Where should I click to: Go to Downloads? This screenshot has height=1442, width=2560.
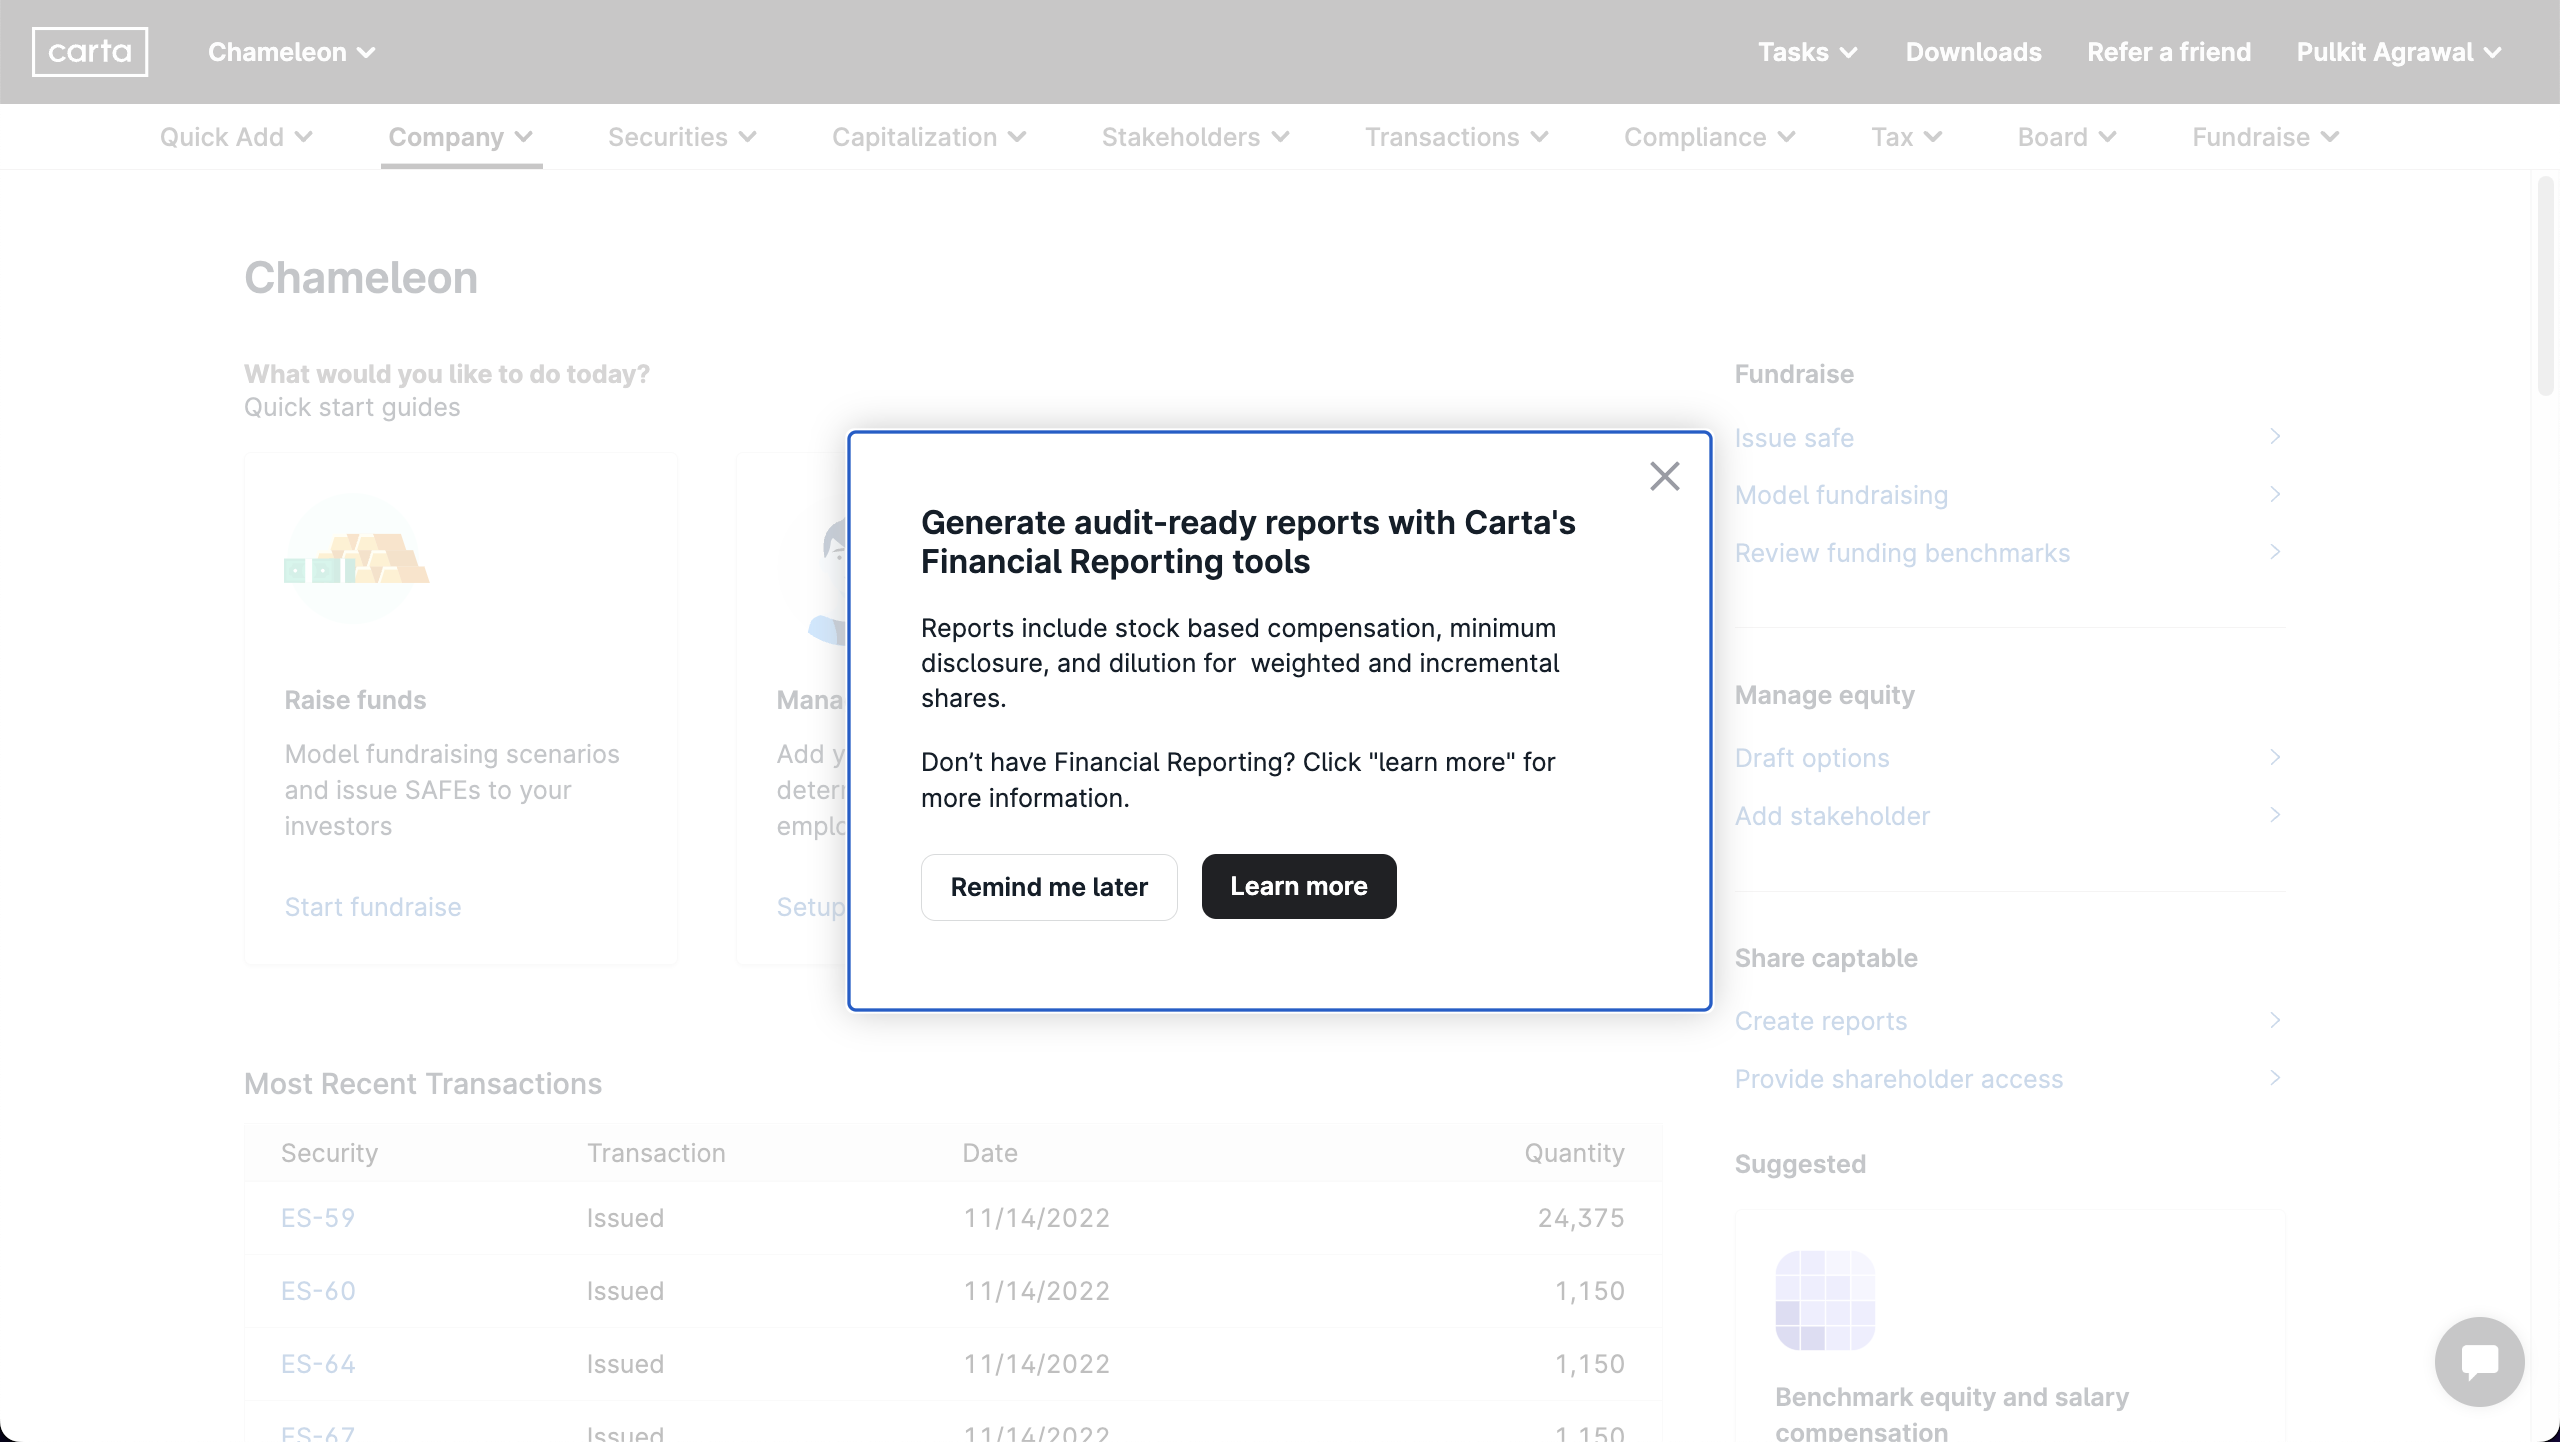(1973, 52)
